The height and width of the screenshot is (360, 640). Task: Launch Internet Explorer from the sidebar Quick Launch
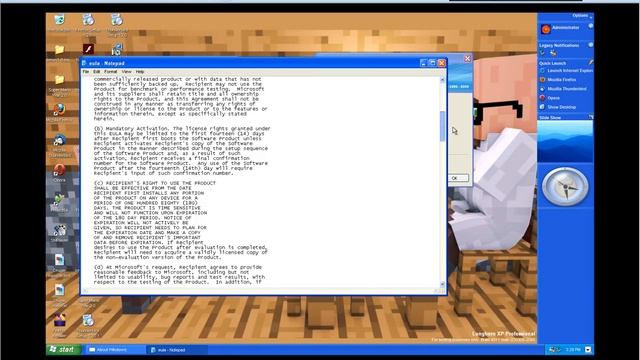coord(566,71)
